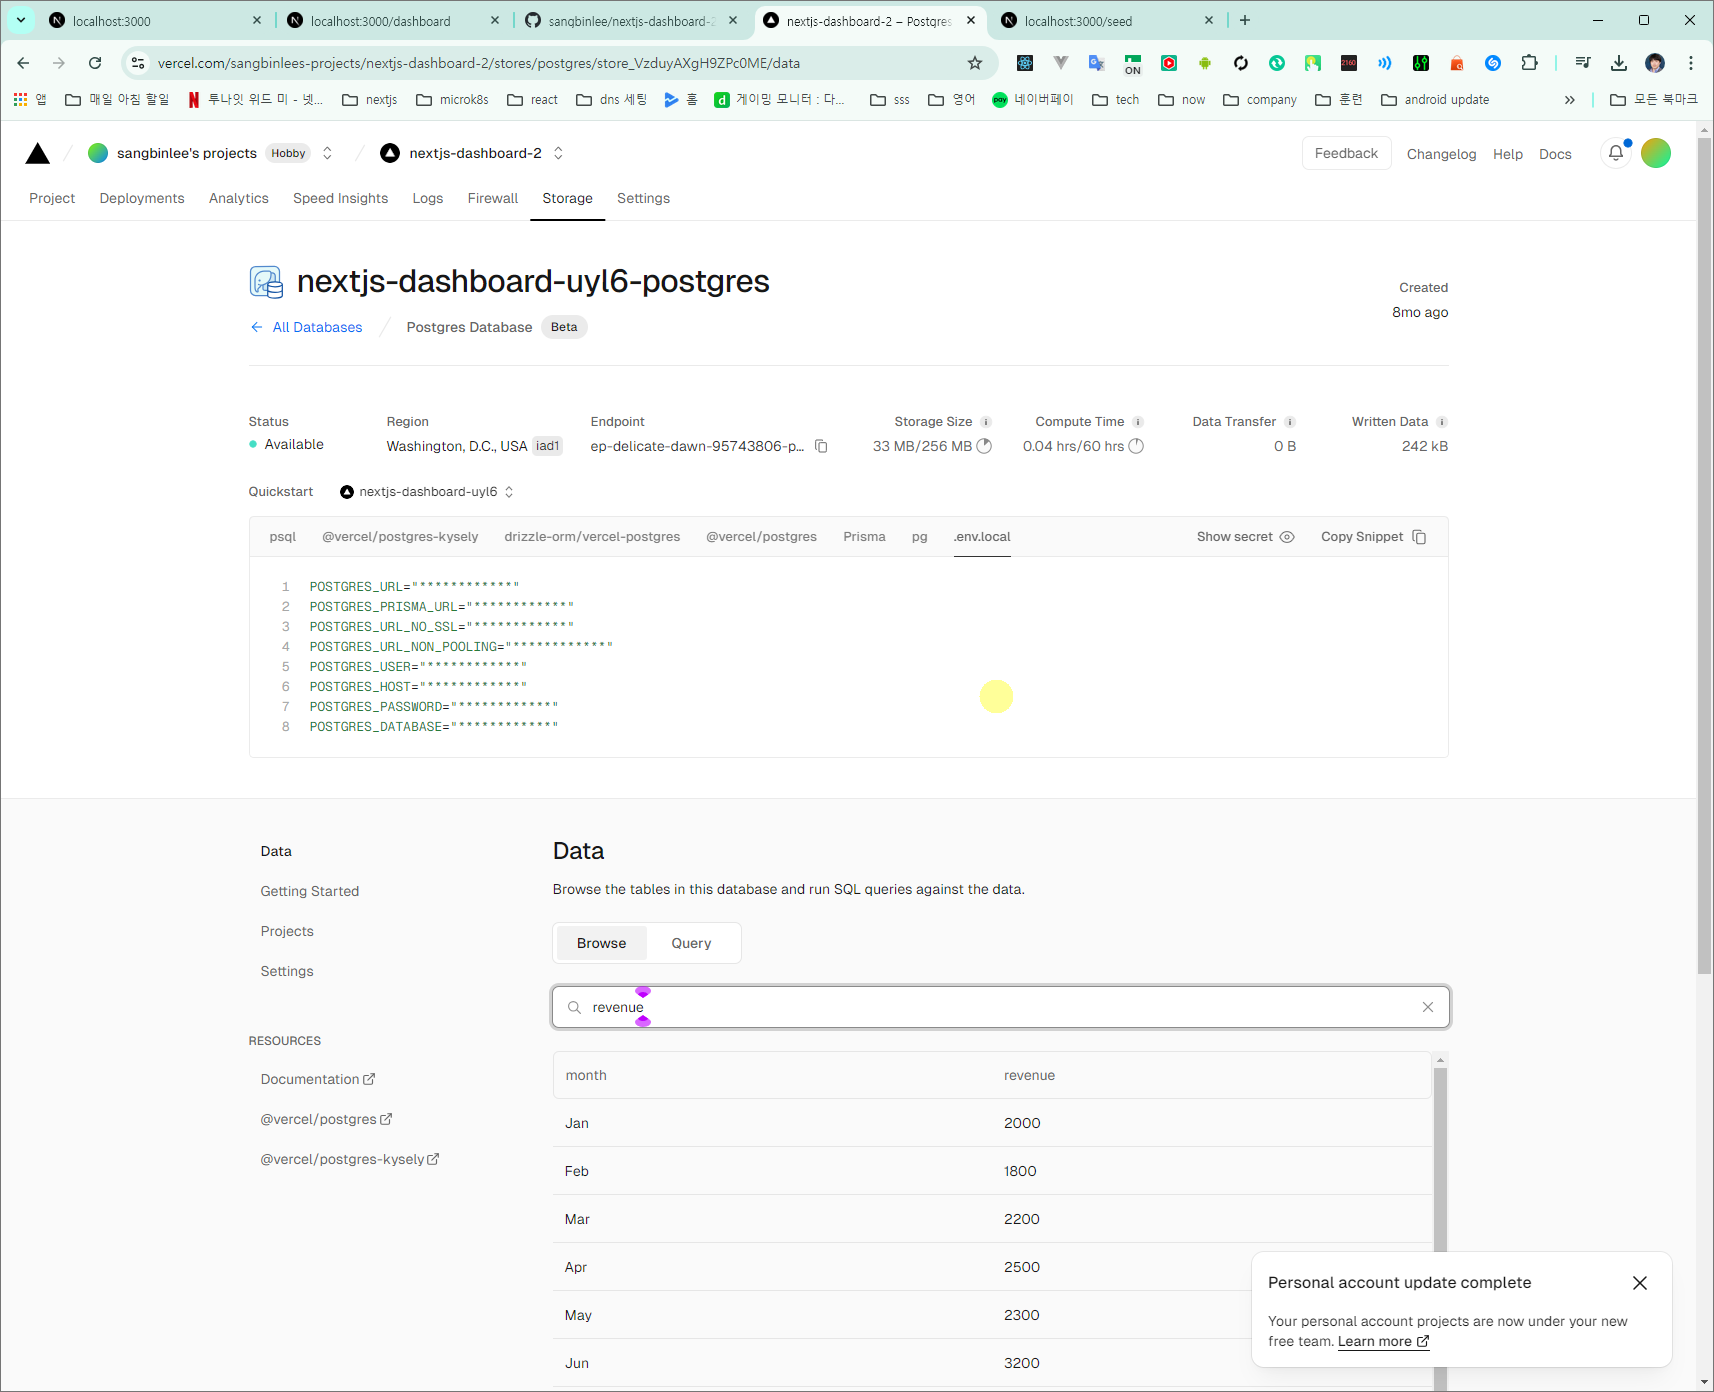The width and height of the screenshot is (1714, 1392).
Task: Show Data Transfer info tooltip
Action: 1290,422
